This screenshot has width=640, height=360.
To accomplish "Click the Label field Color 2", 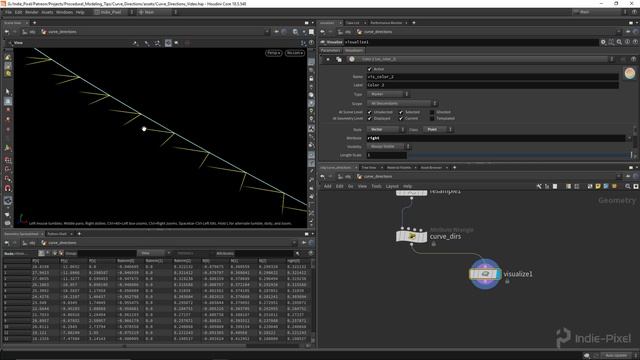I will pyautogui.click(x=492, y=85).
